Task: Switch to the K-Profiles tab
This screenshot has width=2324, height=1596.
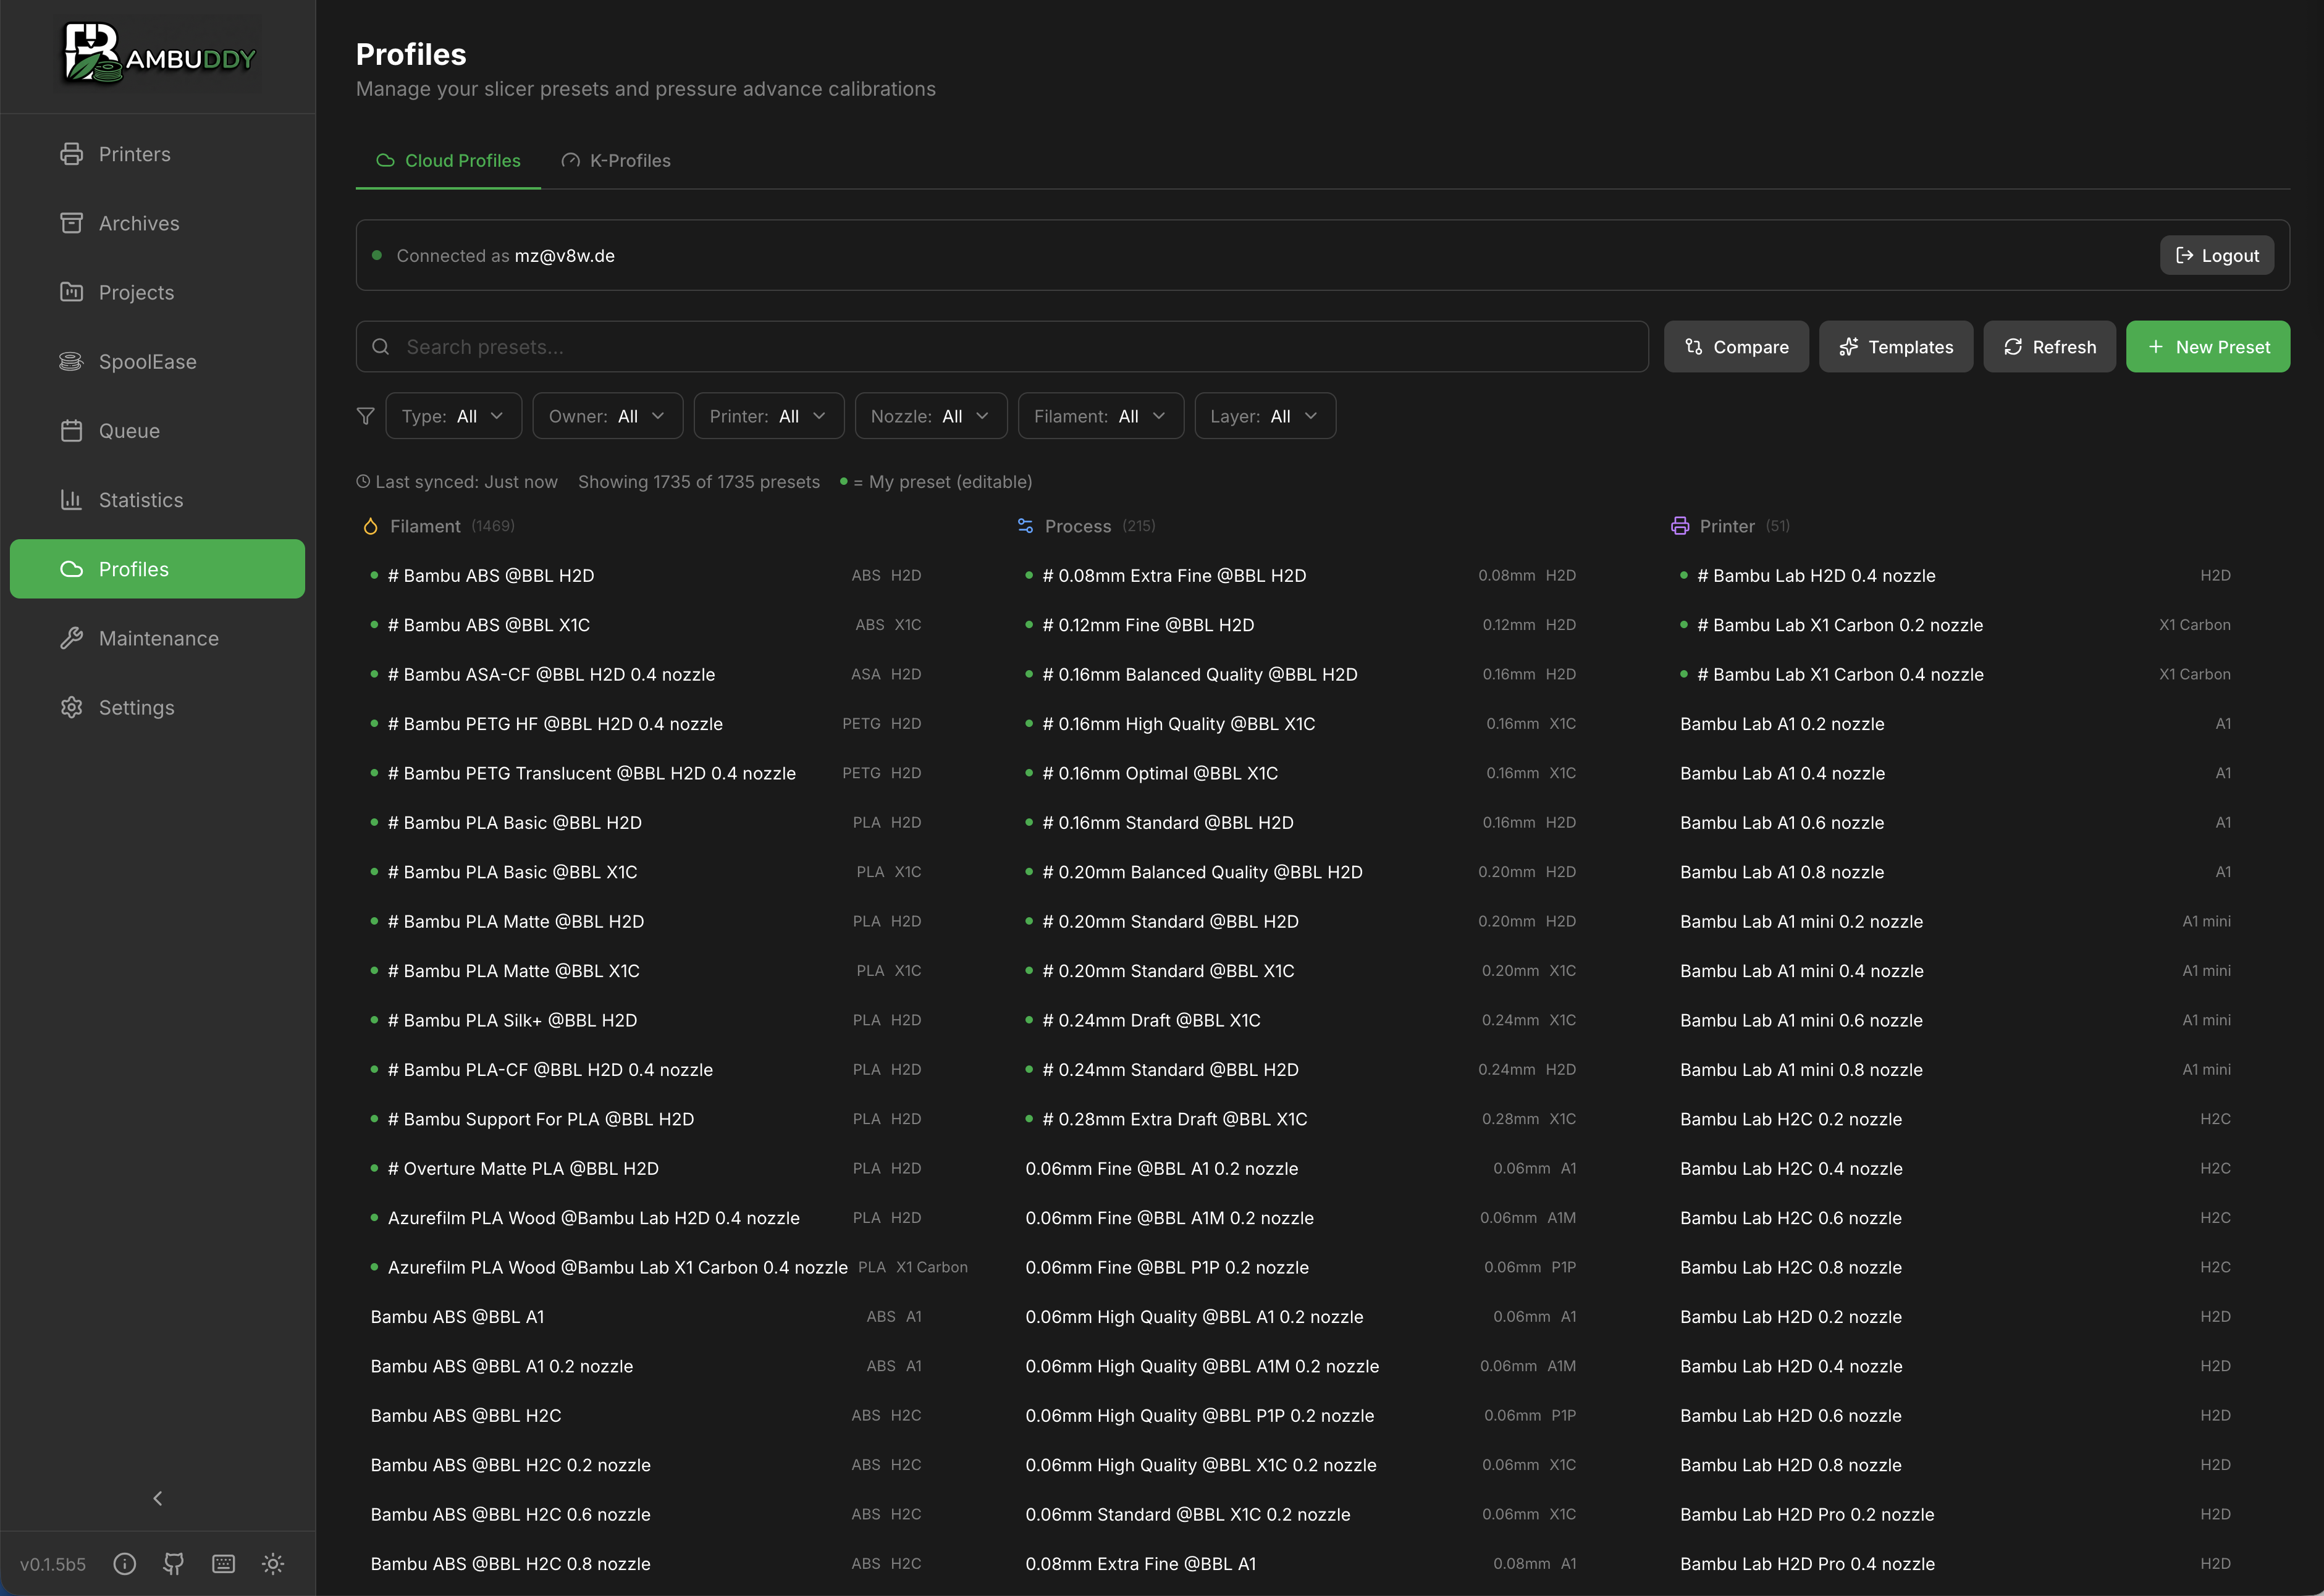Action: [616, 161]
